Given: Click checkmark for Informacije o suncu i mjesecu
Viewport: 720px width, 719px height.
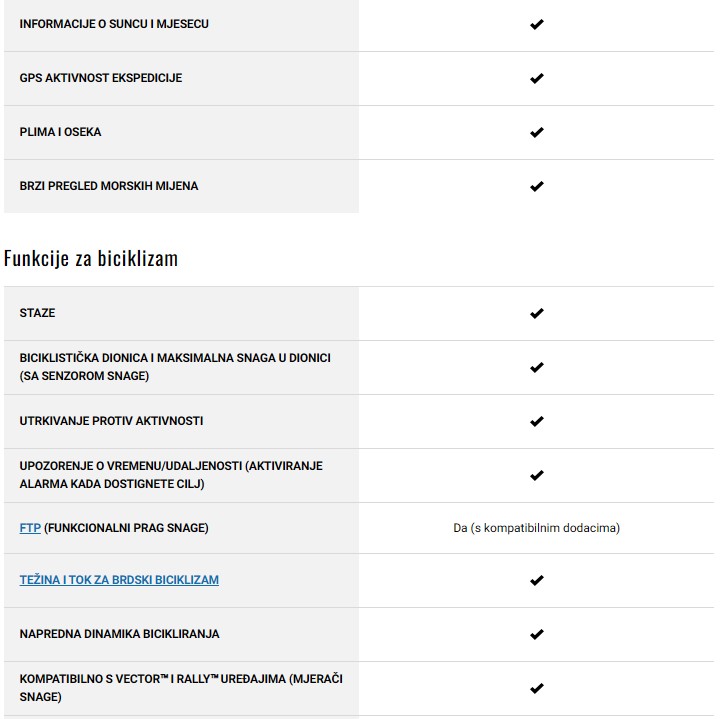Looking at the screenshot, I should 536,24.
